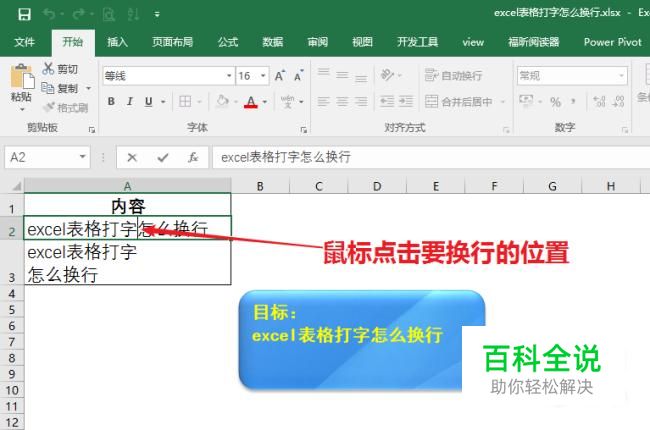This screenshot has width=650, height=430.
Task: Switch to the Formulas (公式) tab
Action: point(228,42)
